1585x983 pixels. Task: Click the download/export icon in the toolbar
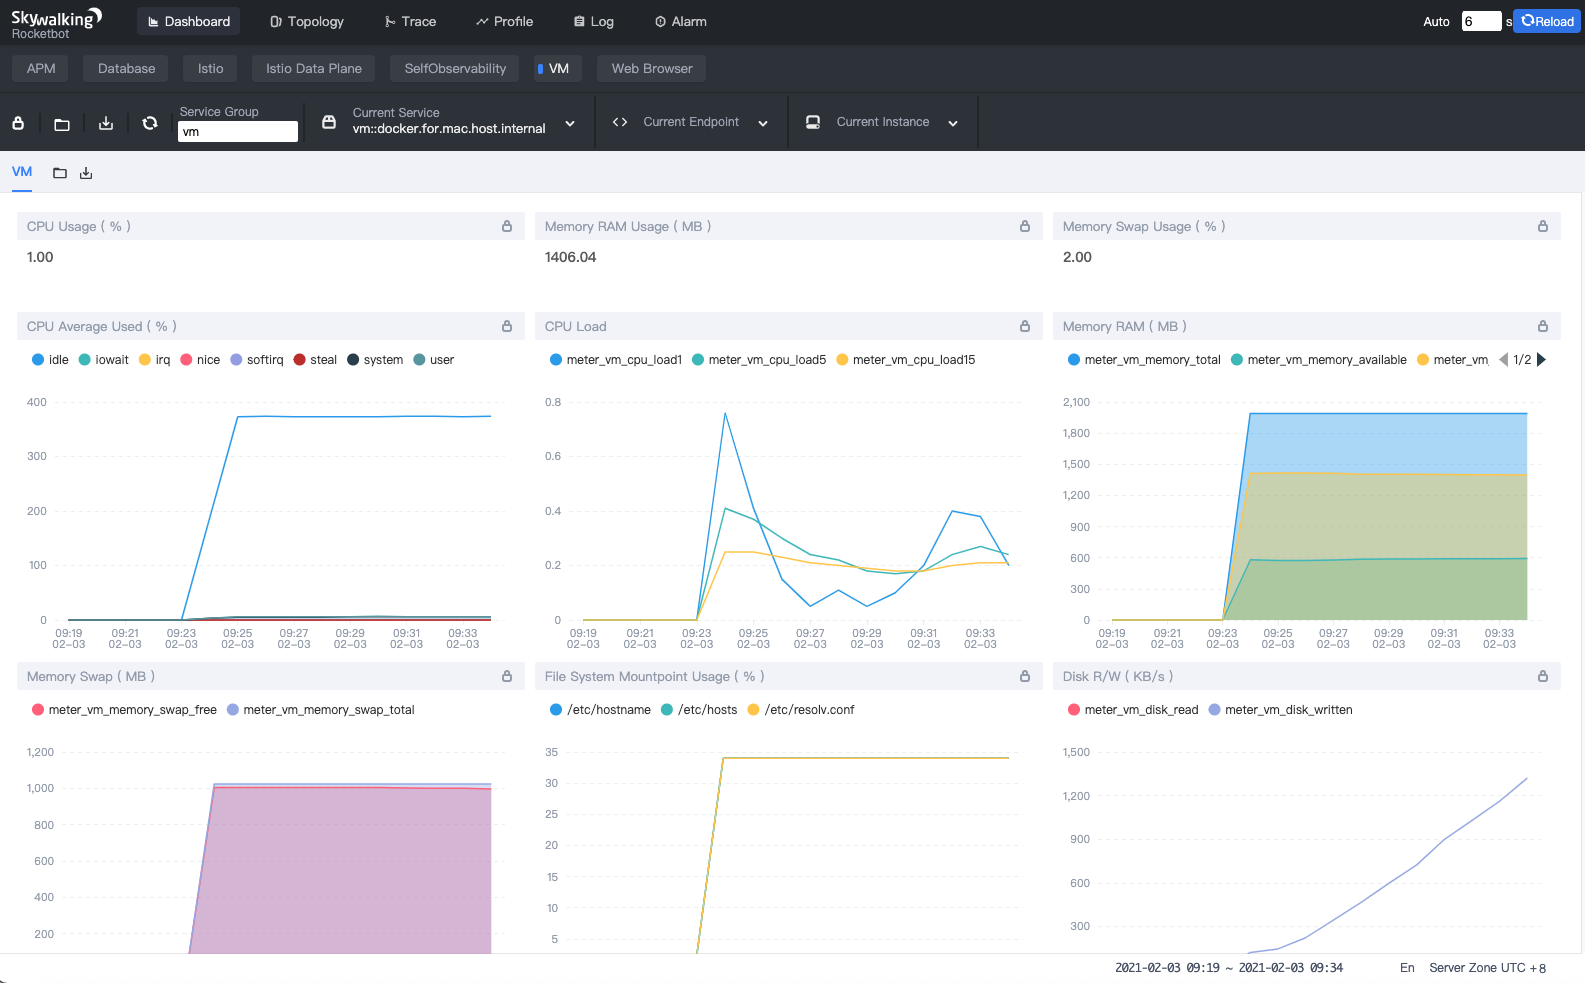pos(106,123)
